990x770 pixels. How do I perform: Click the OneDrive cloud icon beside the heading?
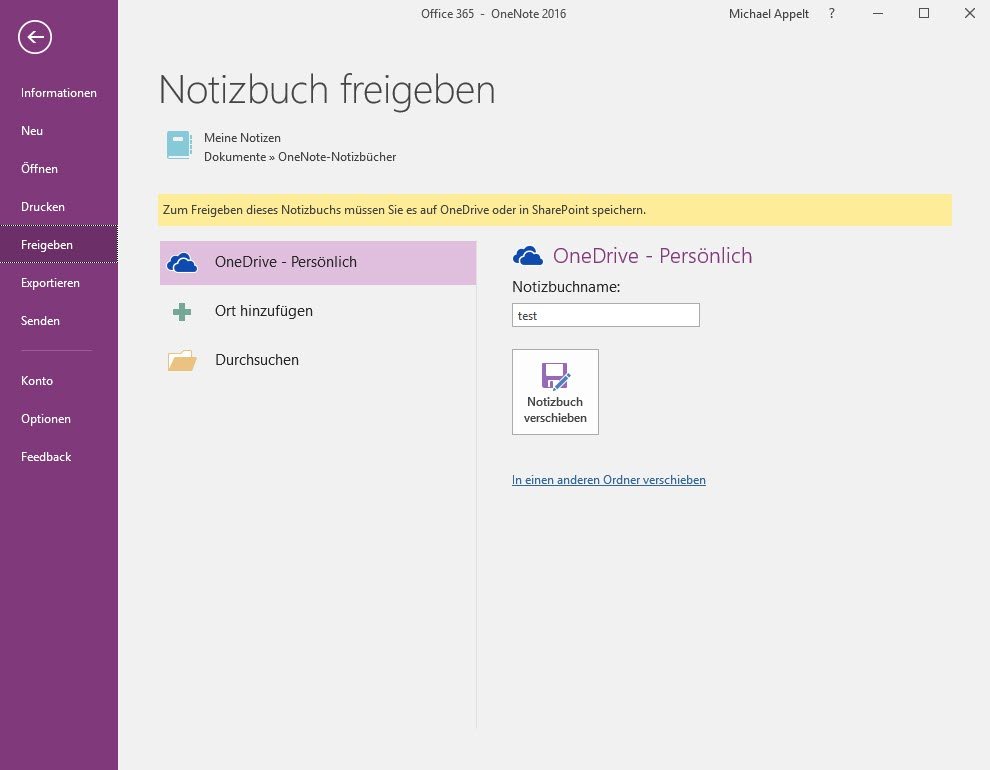click(528, 256)
